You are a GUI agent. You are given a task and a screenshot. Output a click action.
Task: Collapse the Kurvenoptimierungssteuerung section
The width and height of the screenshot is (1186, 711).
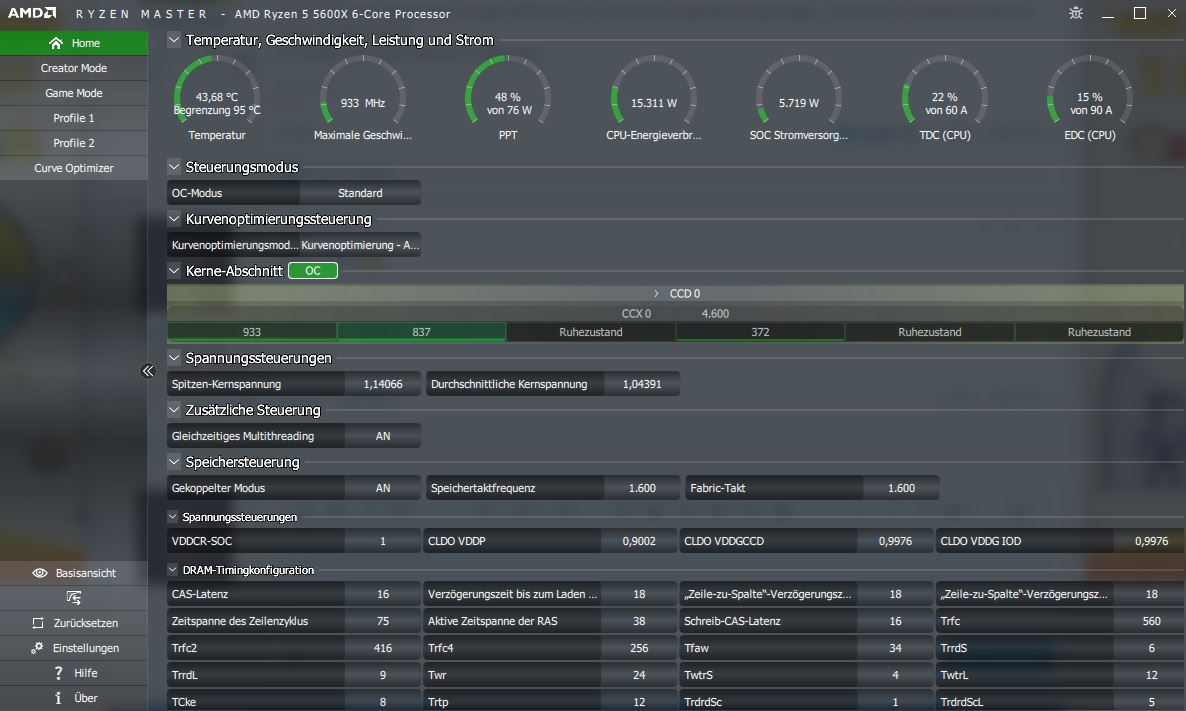point(174,219)
